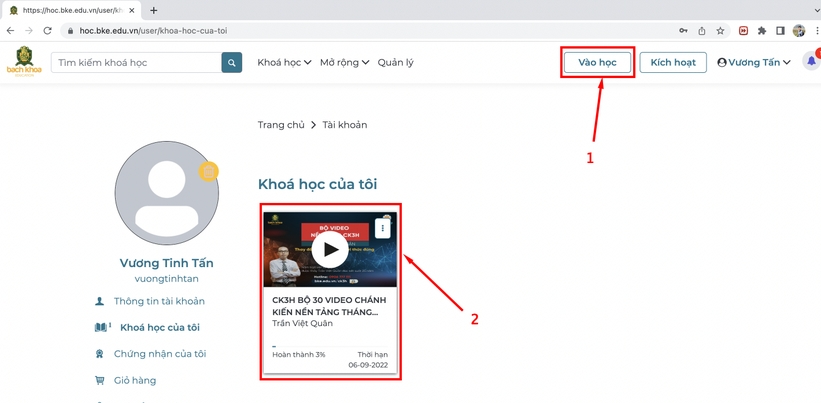Select Thông tin tài khoản in sidebar
This screenshot has width=821, height=403.
(x=159, y=301)
